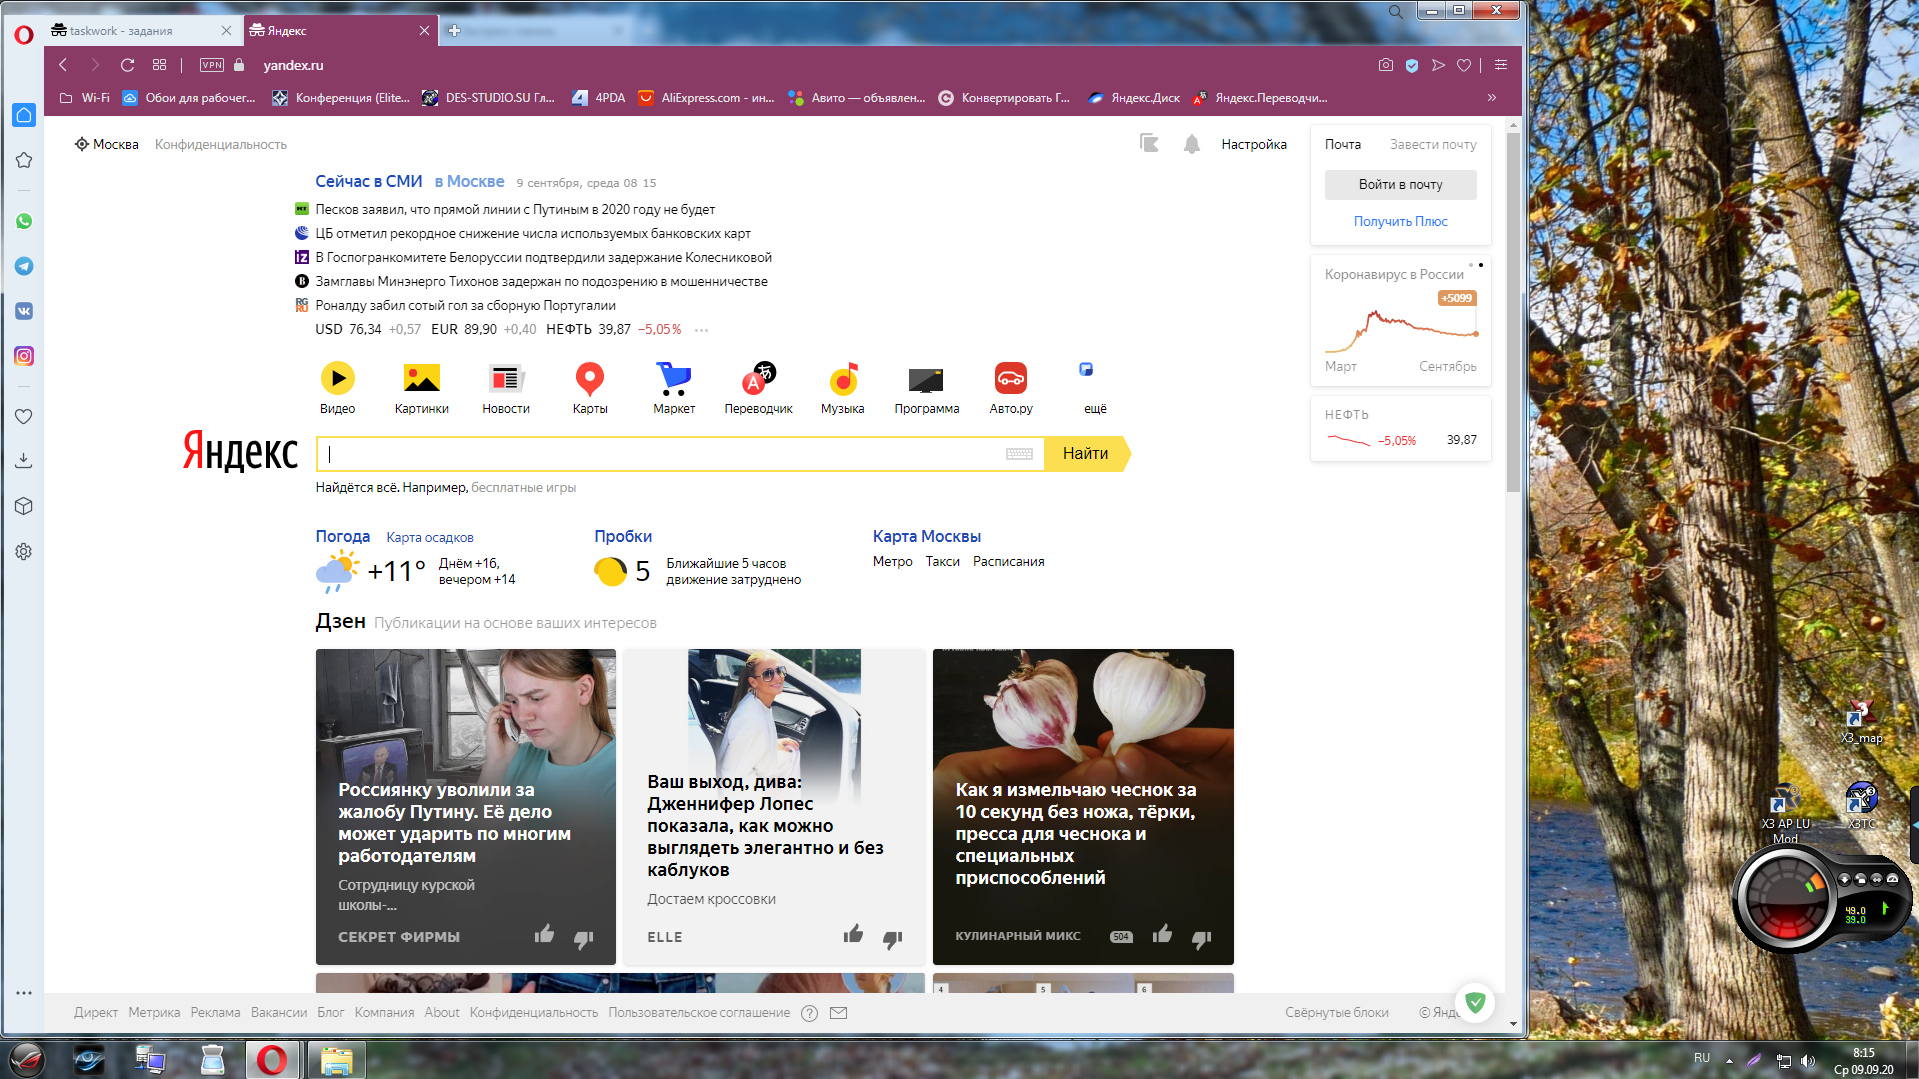The width and height of the screenshot is (1919, 1079).
Task: Dislike the ELLE Jennifer Lopez article
Action: click(x=893, y=938)
